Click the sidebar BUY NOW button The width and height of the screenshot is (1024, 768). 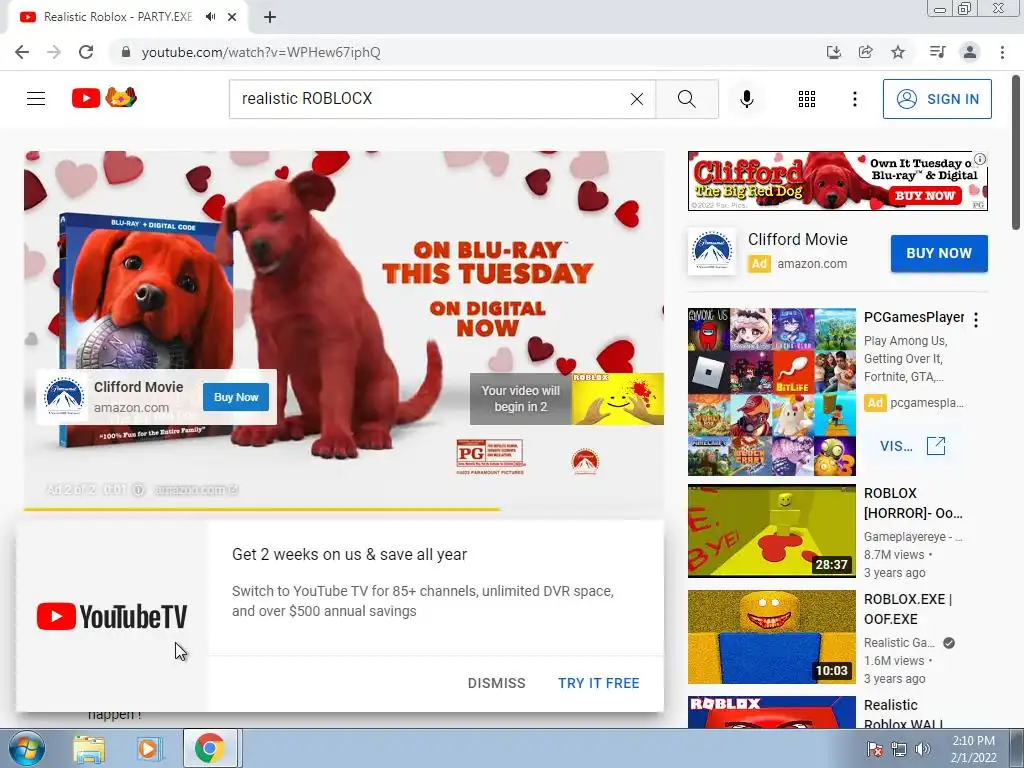click(939, 253)
